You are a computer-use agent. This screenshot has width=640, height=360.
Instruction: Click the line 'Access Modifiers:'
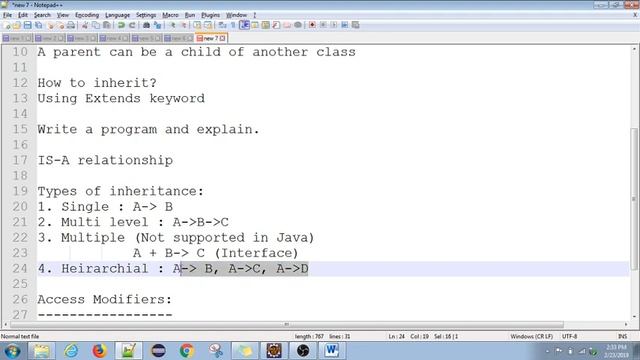[105, 299]
